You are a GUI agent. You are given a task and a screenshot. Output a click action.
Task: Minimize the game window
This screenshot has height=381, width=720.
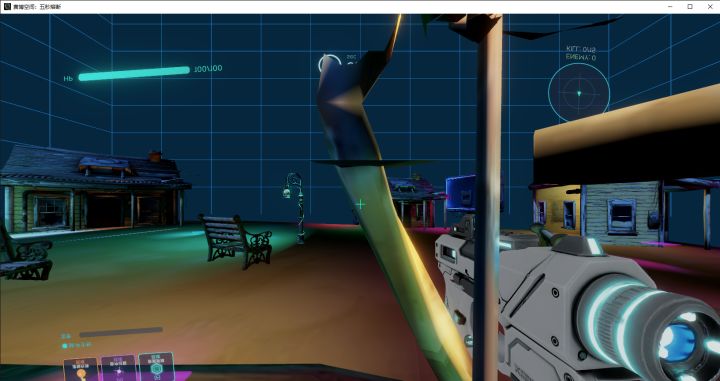point(671,7)
